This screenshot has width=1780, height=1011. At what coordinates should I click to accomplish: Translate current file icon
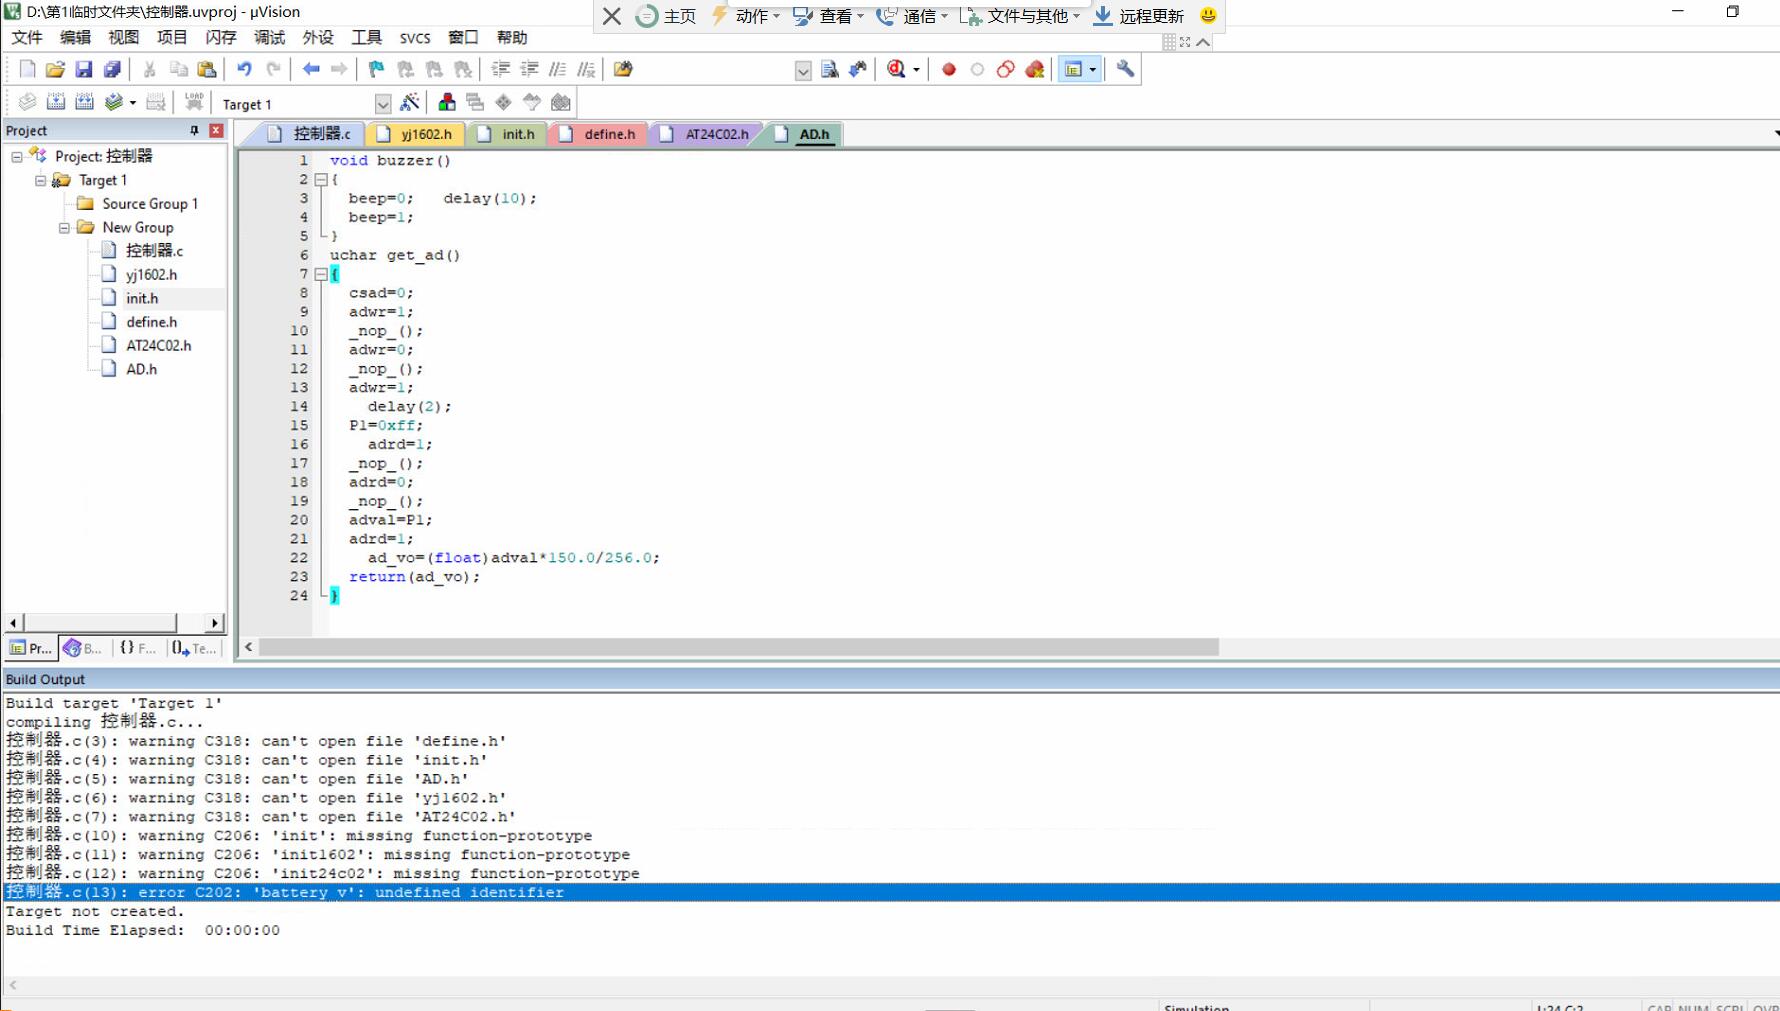27,102
